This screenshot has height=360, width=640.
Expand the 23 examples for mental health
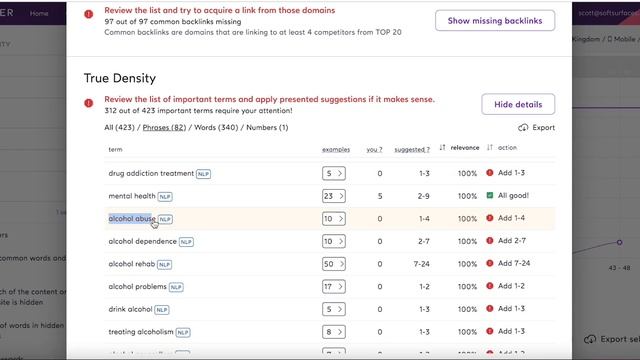coord(333,196)
